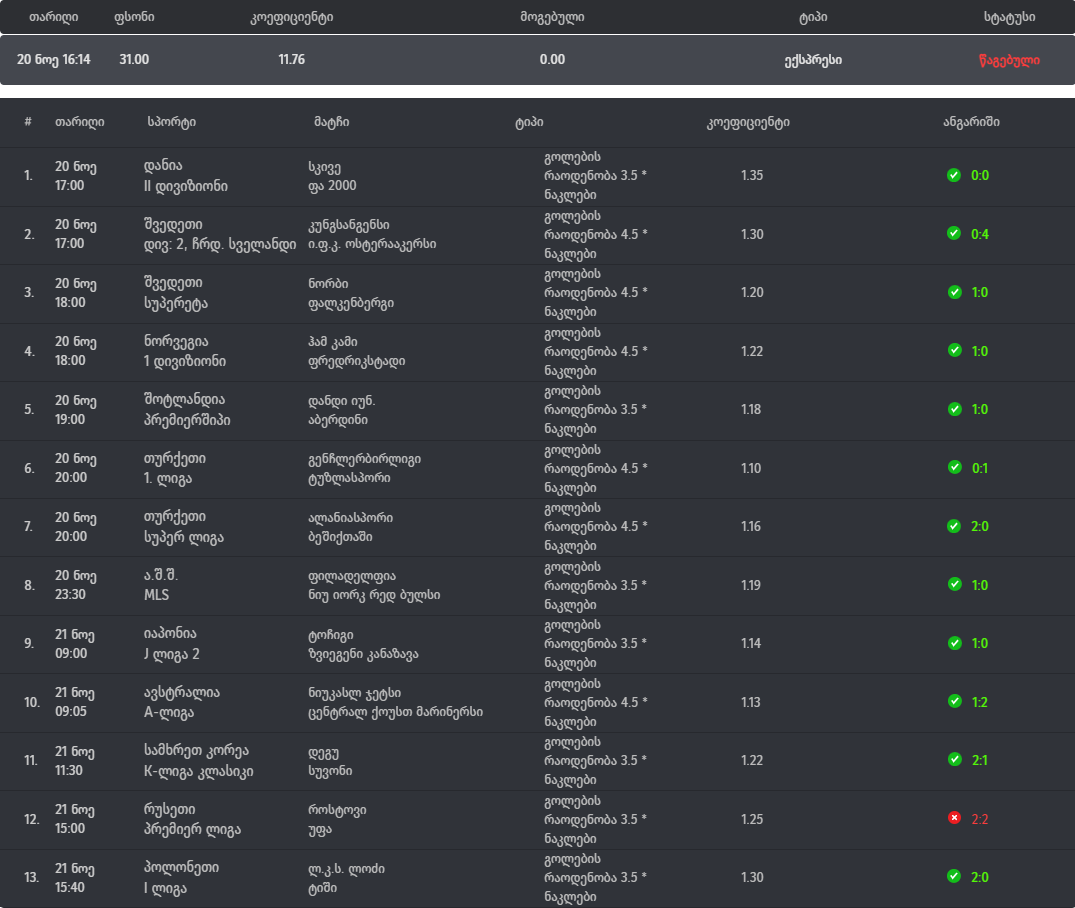Click the red წაგებული status label
This screenshot has width=1075, height=908.
[x=1009, y=60]
